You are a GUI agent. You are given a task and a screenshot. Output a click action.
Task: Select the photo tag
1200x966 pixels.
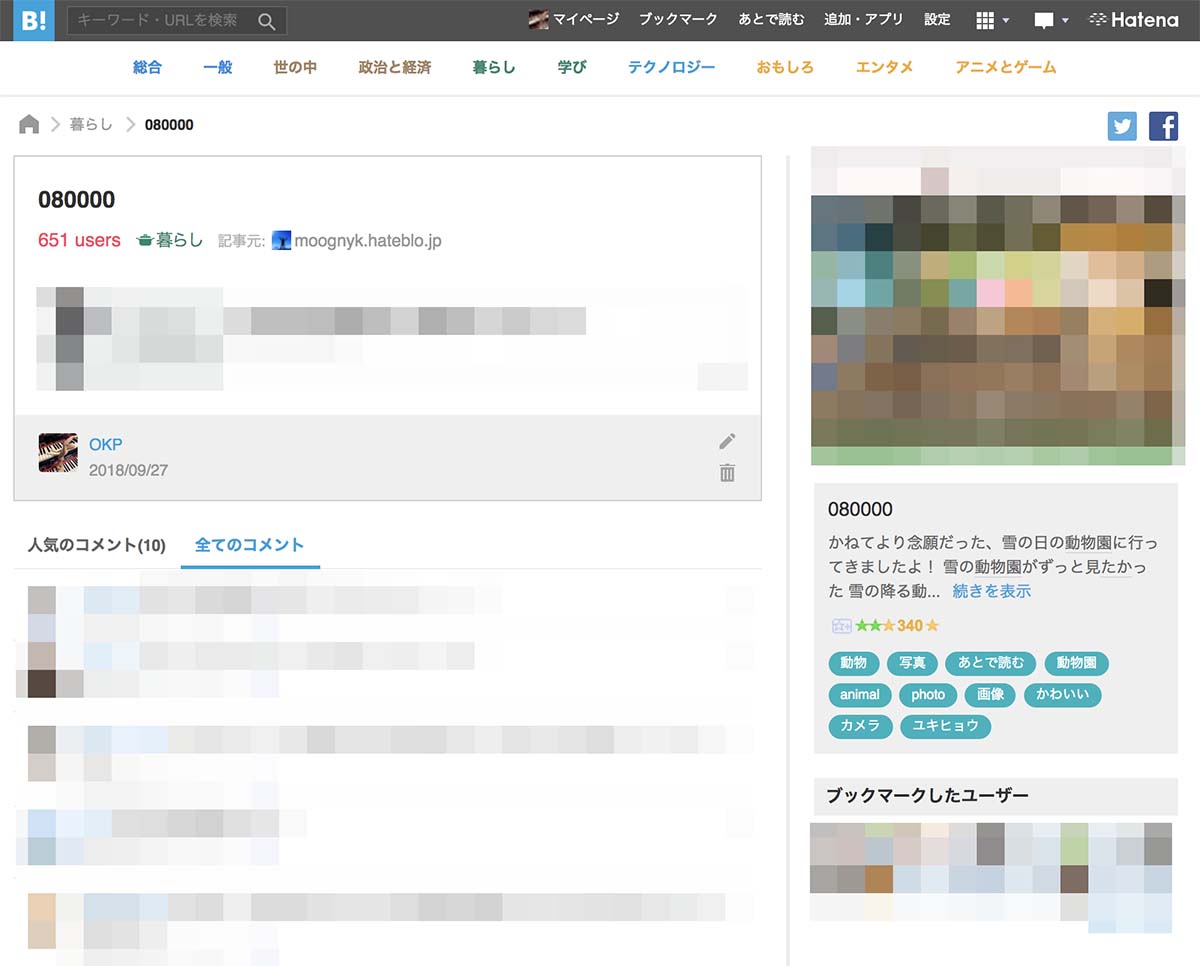928,694
